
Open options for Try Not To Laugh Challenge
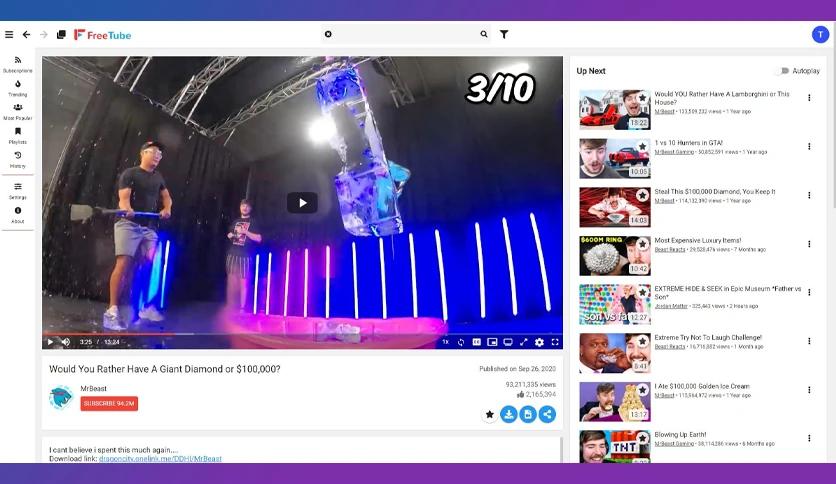(x=809, y=341)
